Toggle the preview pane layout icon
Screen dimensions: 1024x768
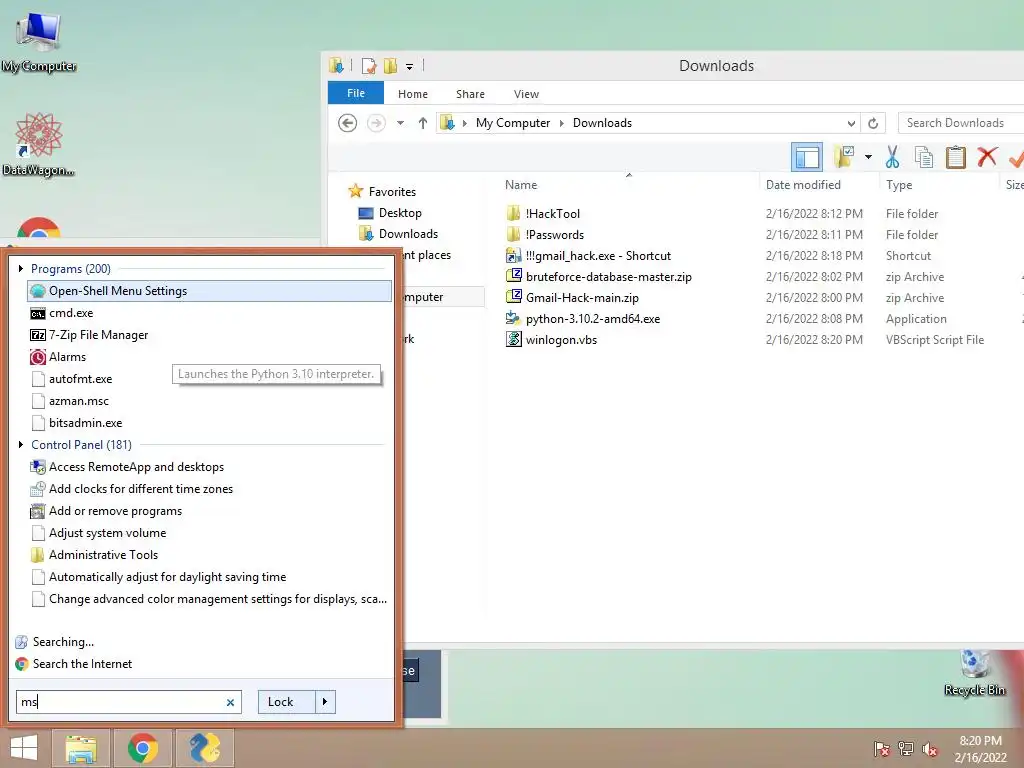(807, 157)
